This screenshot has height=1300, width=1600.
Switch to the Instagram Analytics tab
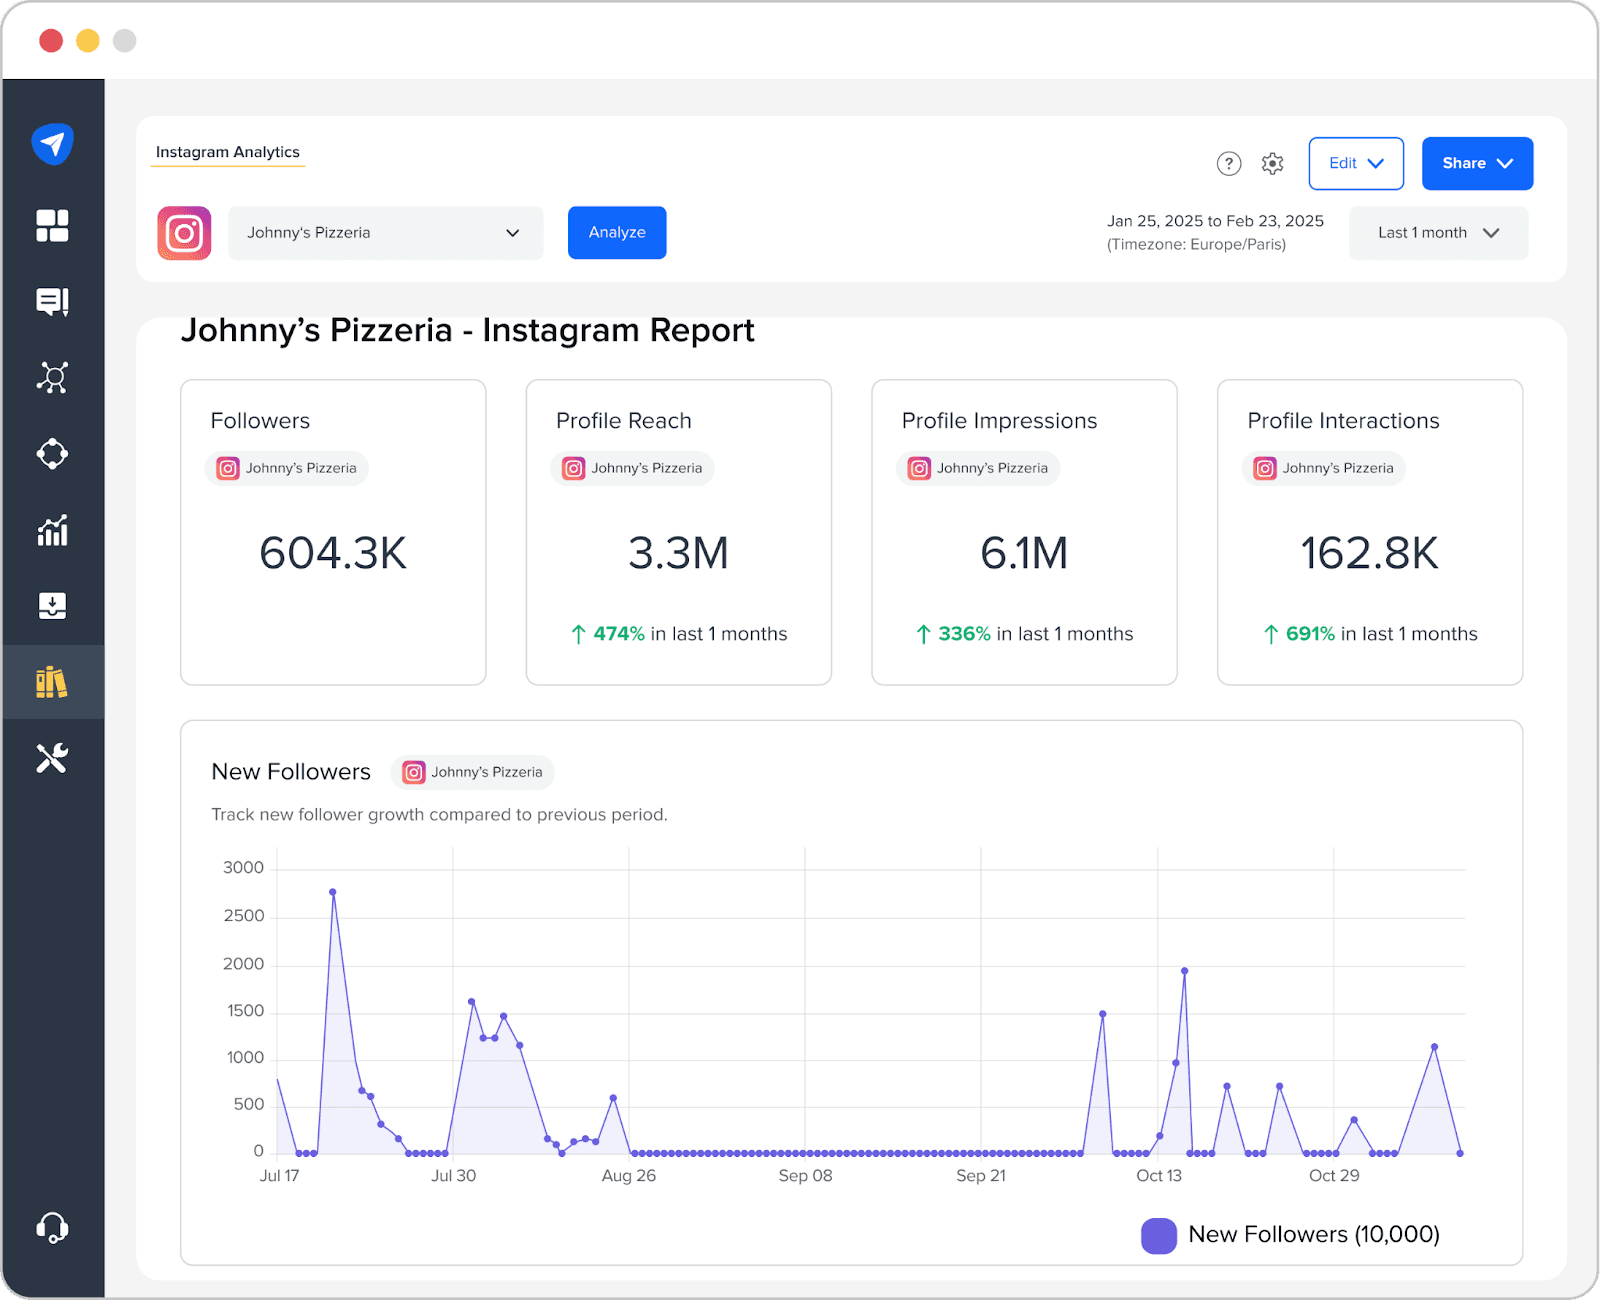[x=227, y=151]
